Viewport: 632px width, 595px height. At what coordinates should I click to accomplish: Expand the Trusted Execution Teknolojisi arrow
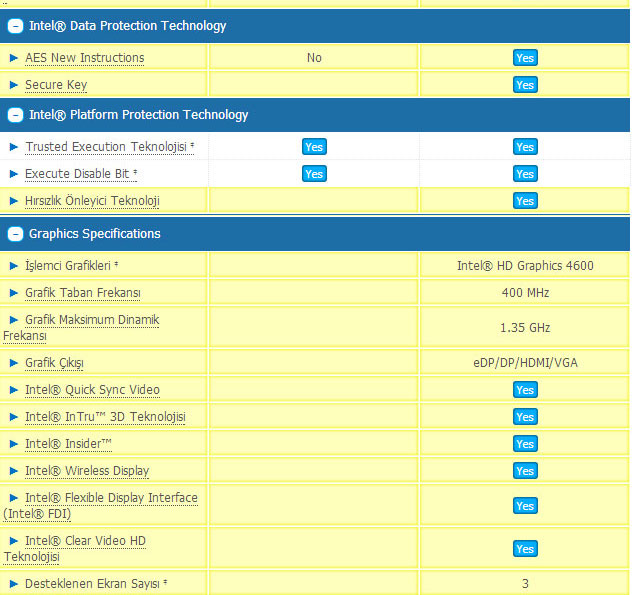(14, 147)
